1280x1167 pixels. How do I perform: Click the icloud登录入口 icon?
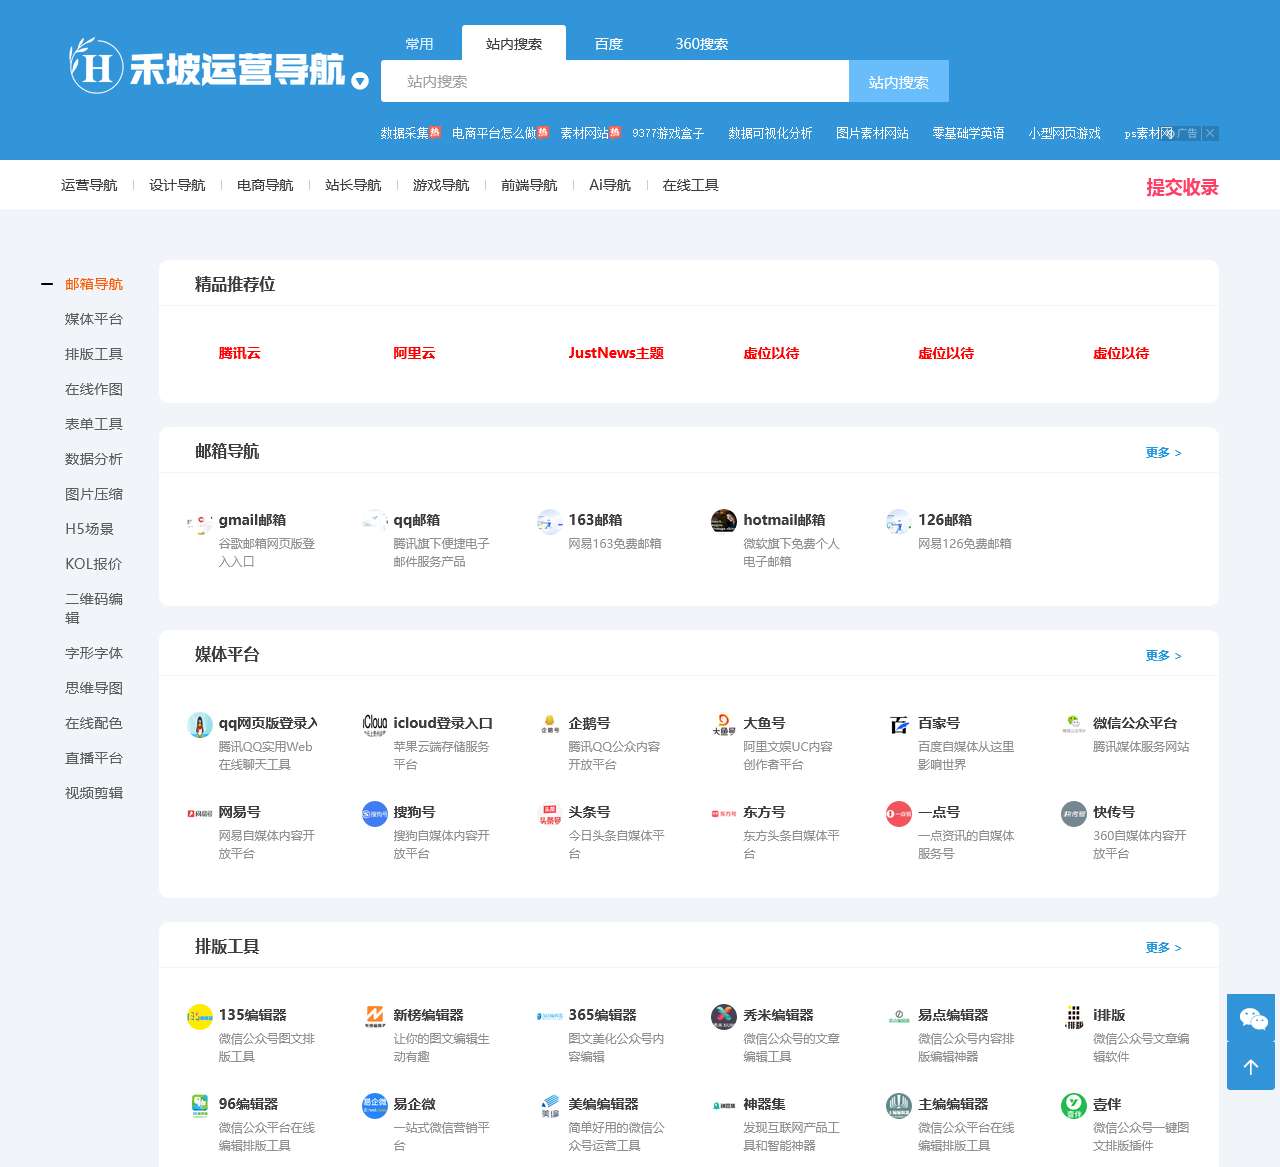pyautogui.click(x=375, y=725)
